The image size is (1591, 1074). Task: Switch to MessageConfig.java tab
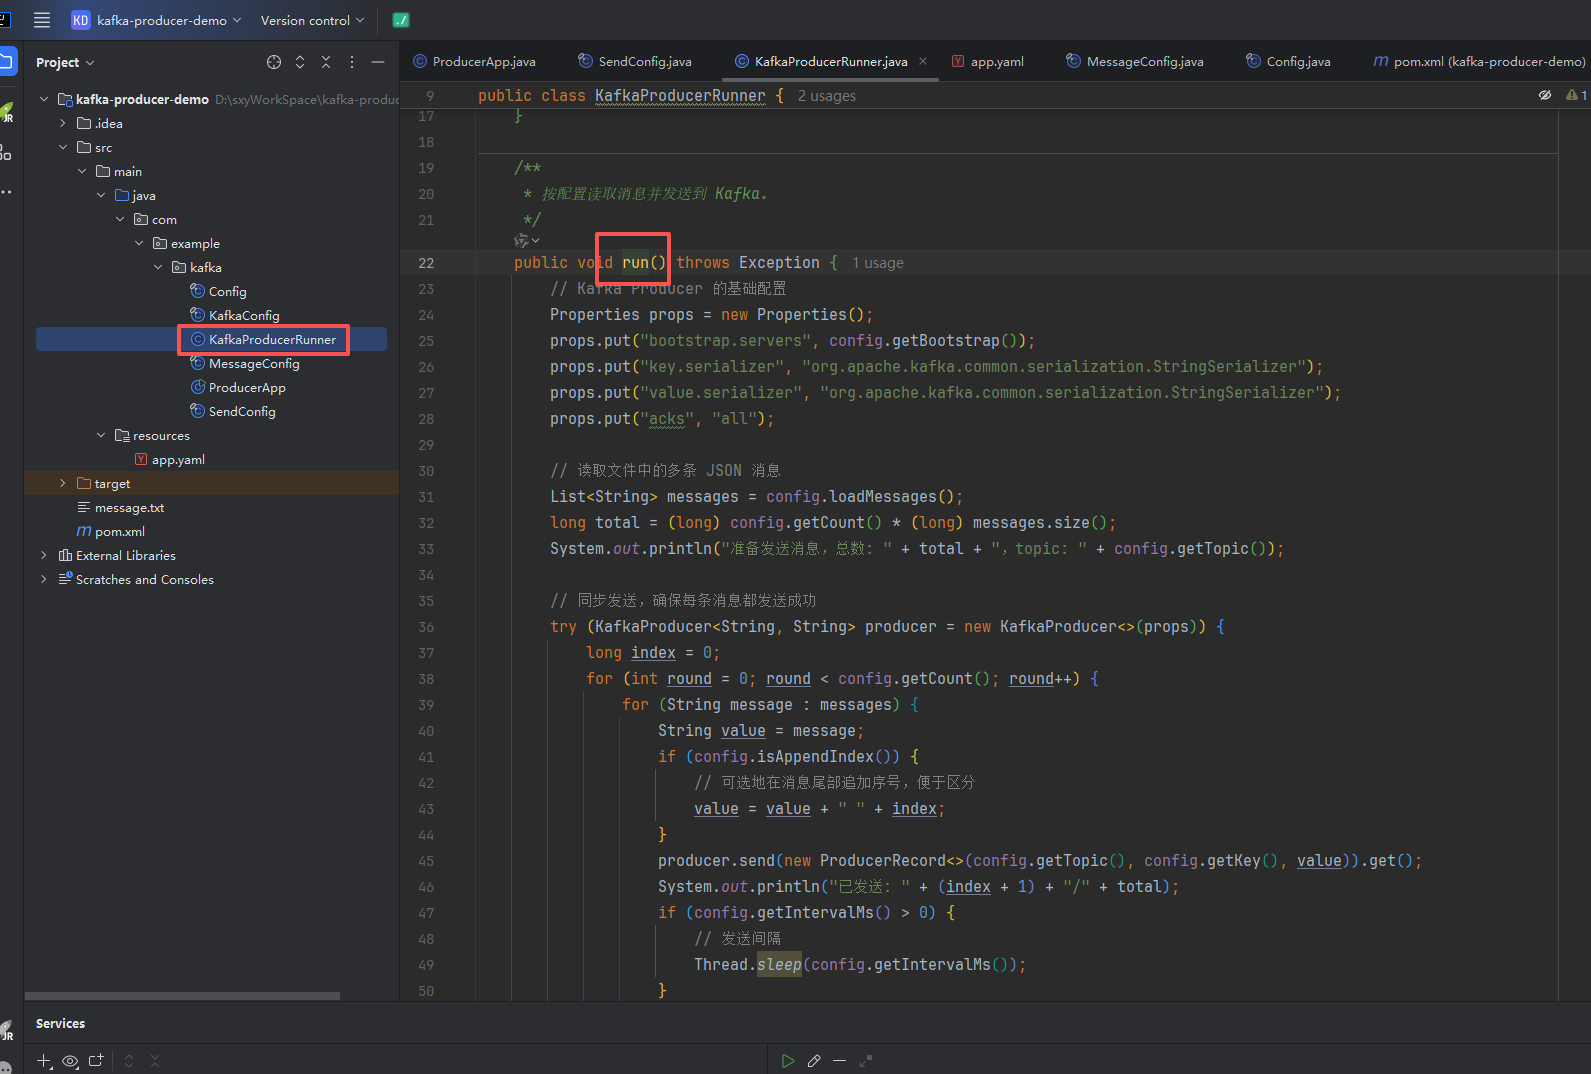(x=1135, y=61)
